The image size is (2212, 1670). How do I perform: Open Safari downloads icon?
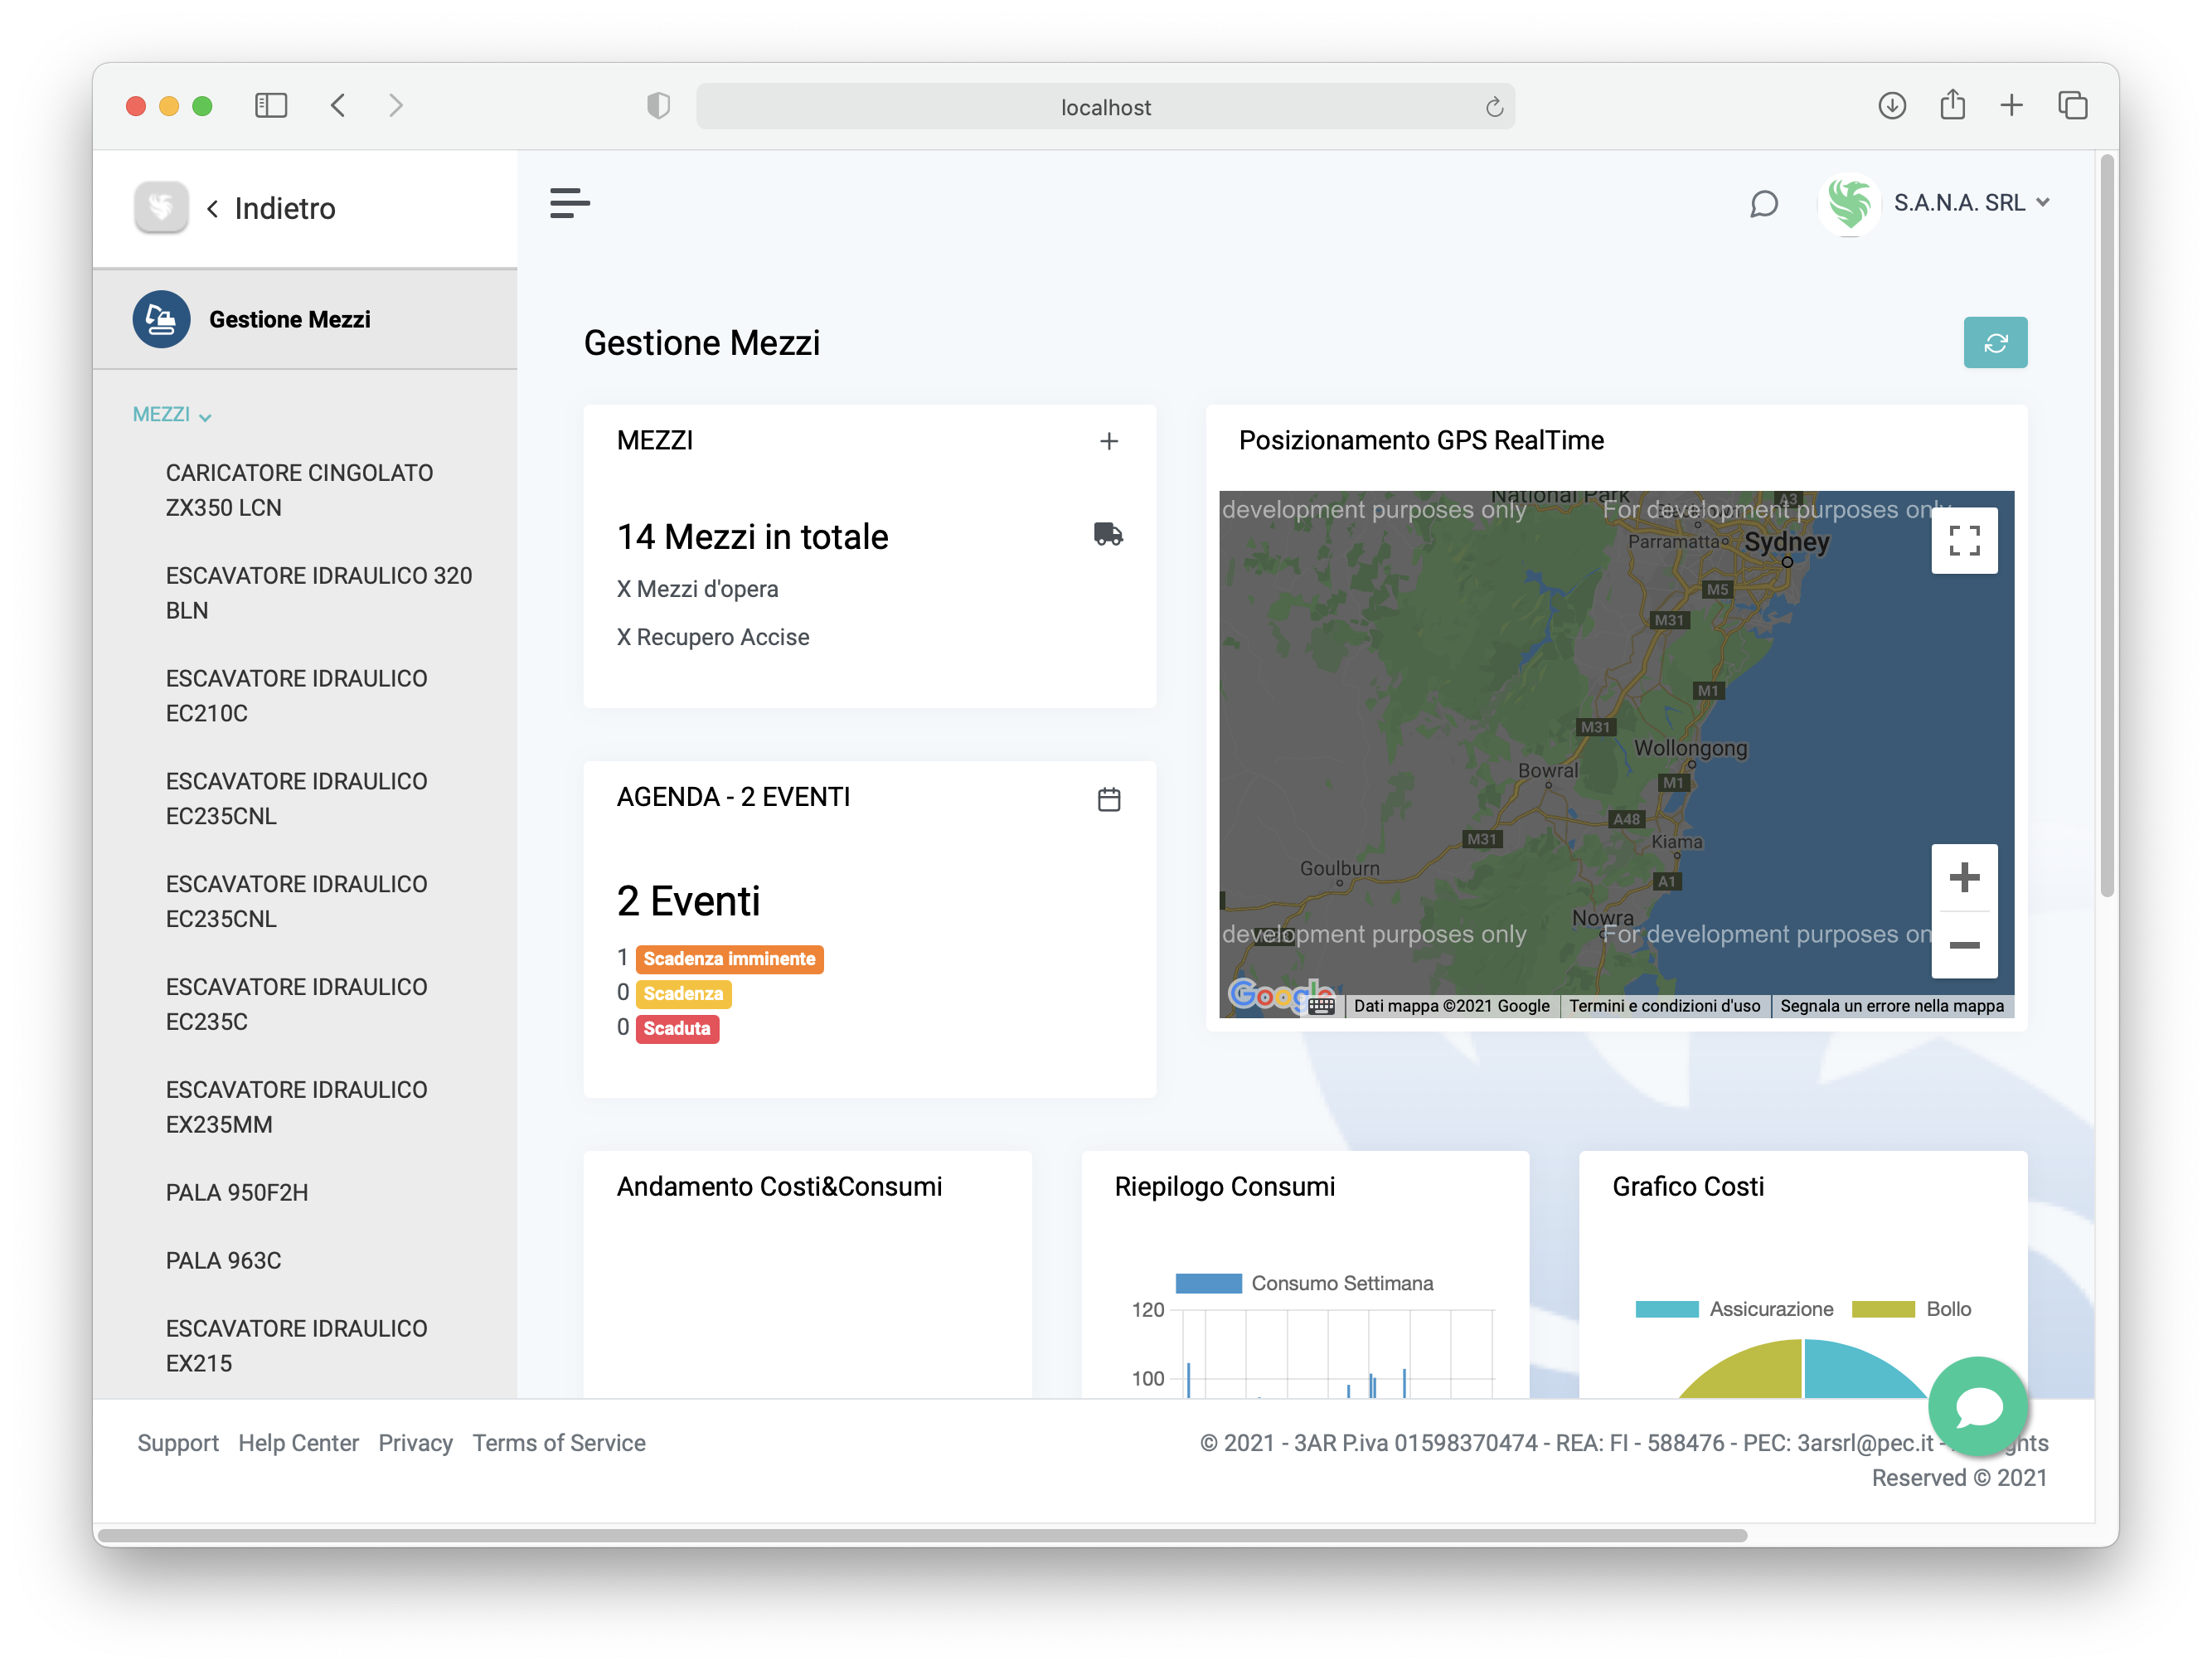tap(1892, 105)
